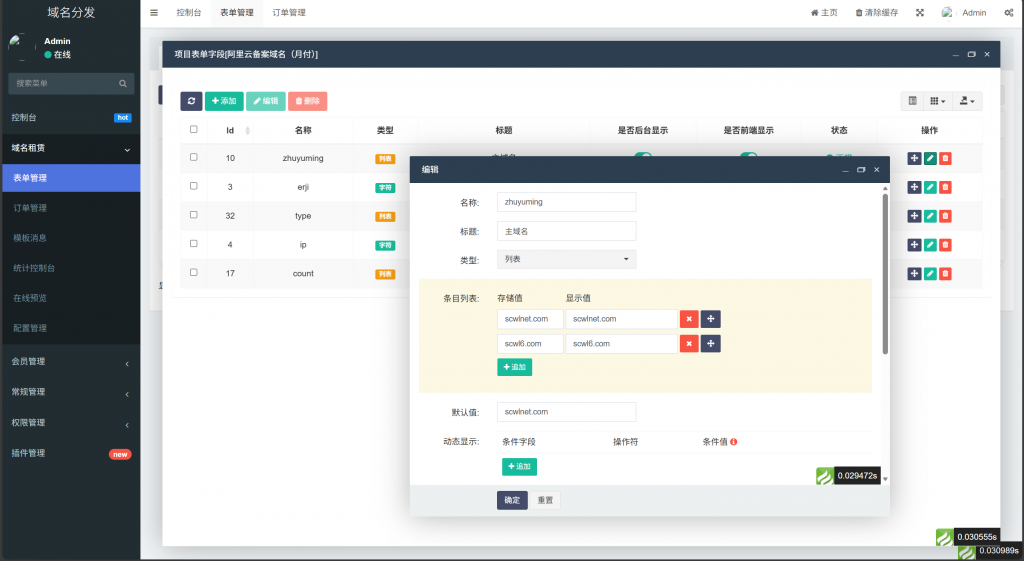Viewport: 1024px width, 561px height.
Task: Remove the scwlnet.com item with red X
Action: point(689,319)
